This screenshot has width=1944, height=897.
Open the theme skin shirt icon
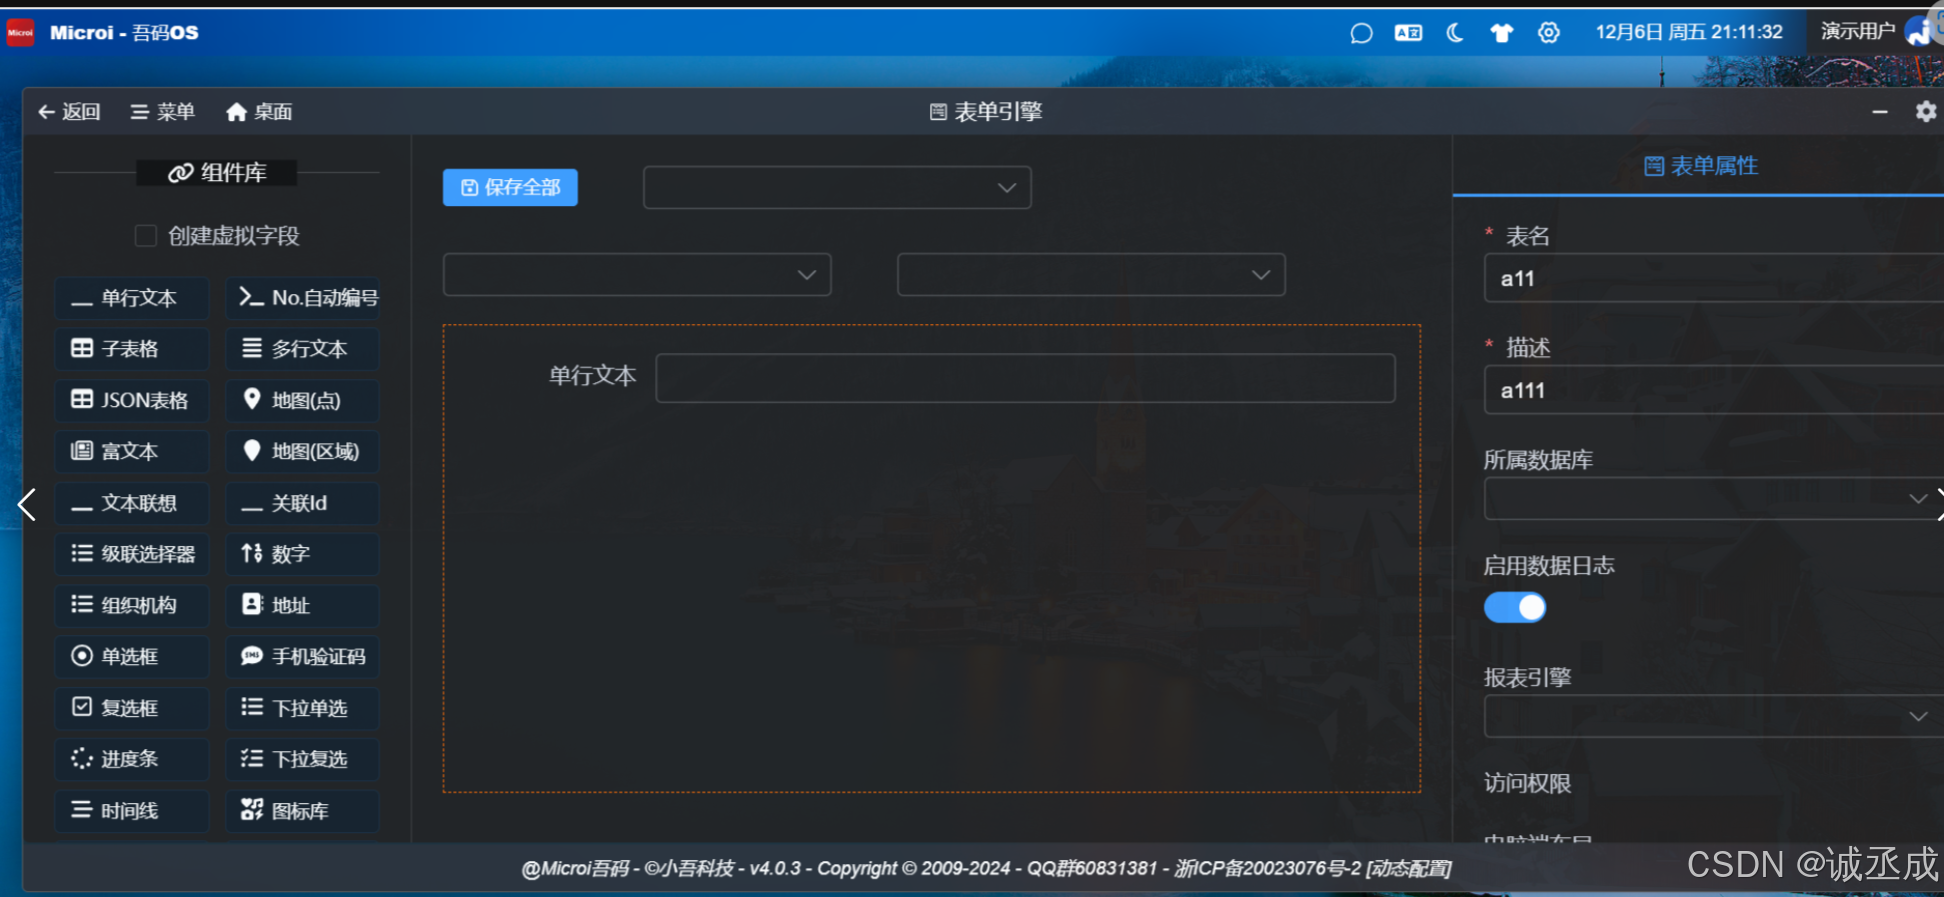(1502, 33)
